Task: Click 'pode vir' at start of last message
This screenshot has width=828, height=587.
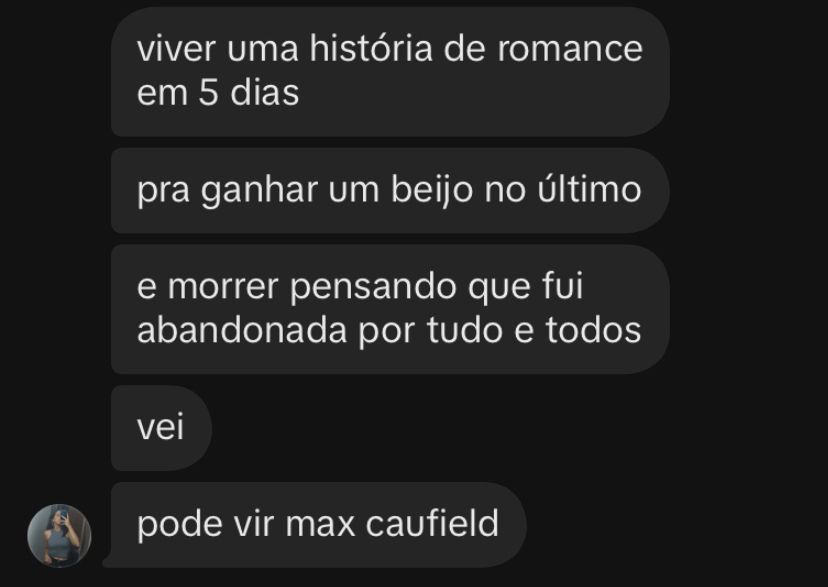Action: (206, 525)
